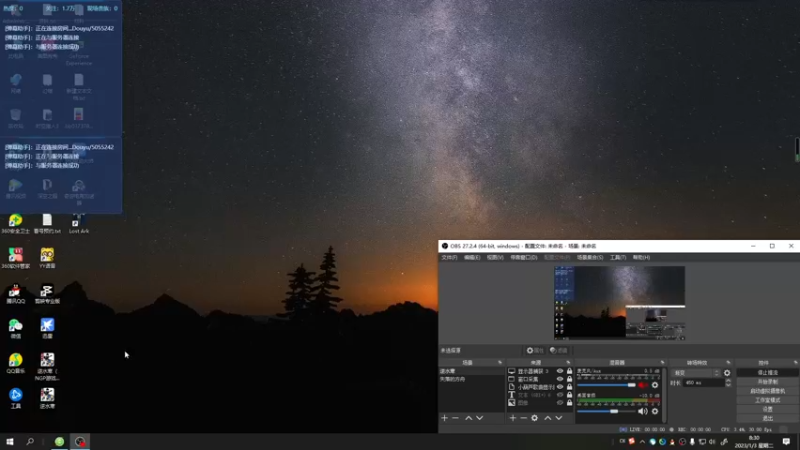Open transition properties gear icon
This screenshot has height=450, width=800.
click(x=727, y=373)
